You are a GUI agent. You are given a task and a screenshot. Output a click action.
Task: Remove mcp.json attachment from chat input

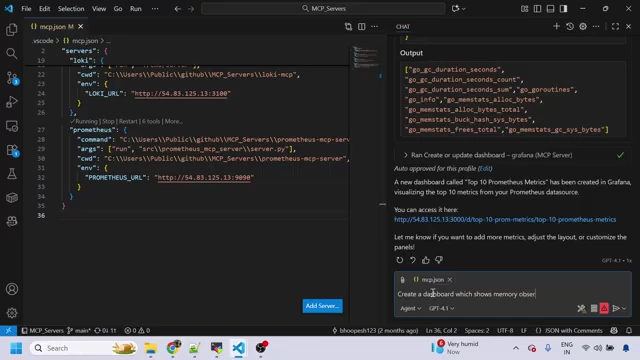coord(450,280)
